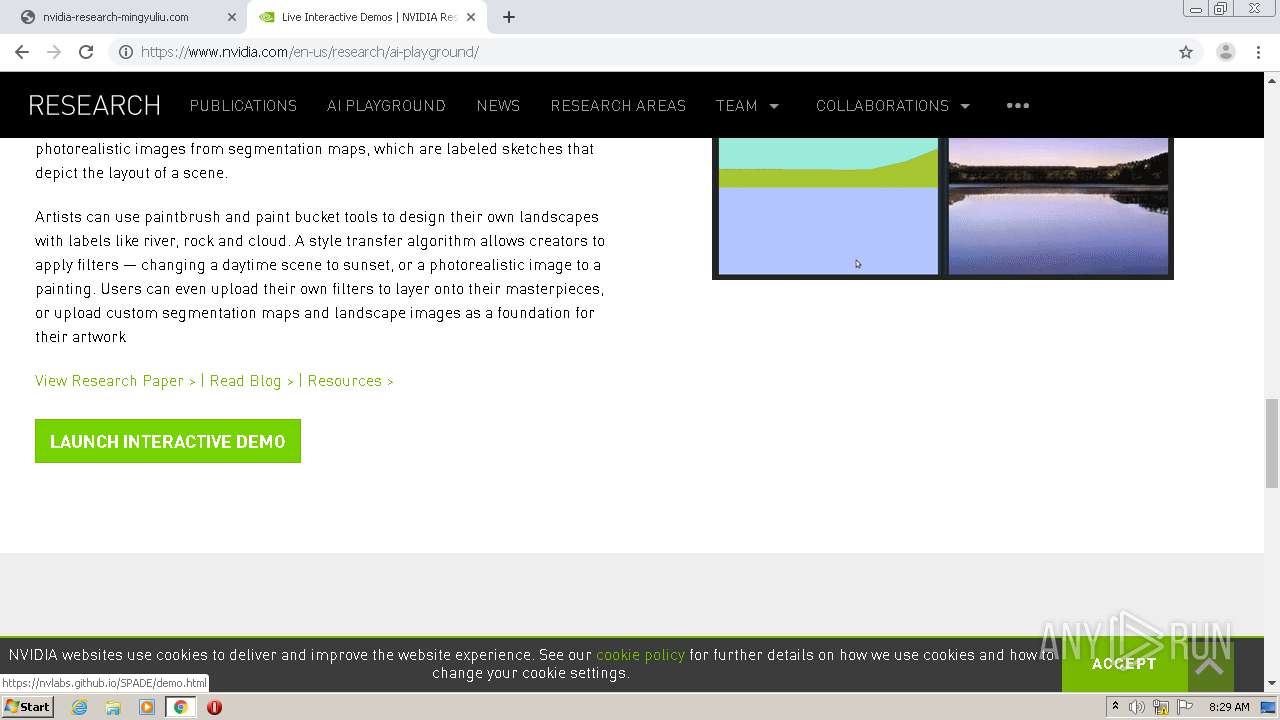Open the Windows Start menu
The image size is (1280, 720).
tap(27, 707)
